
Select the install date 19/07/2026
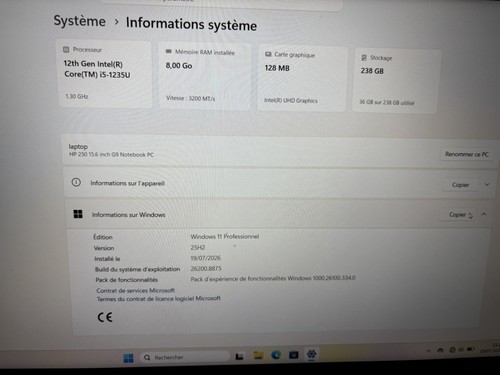pyautogui.click(x=206, y=258)
